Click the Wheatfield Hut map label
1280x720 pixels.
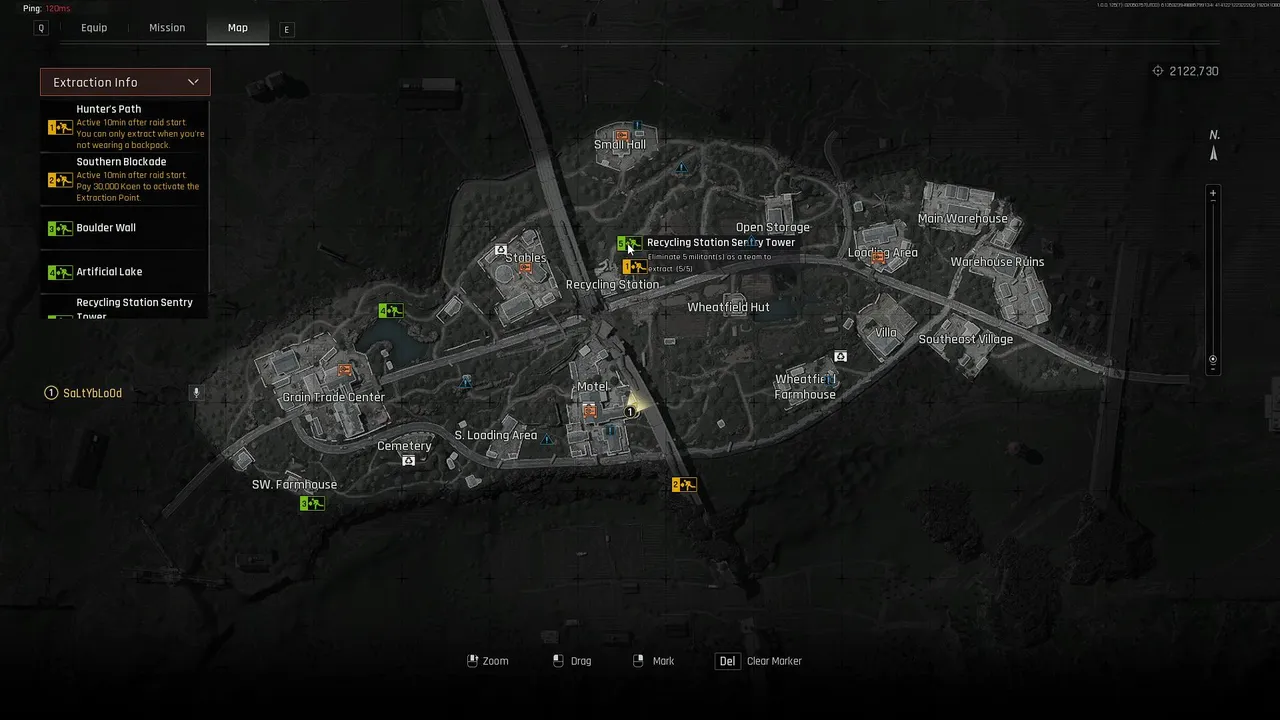click(x=728, y=307)
